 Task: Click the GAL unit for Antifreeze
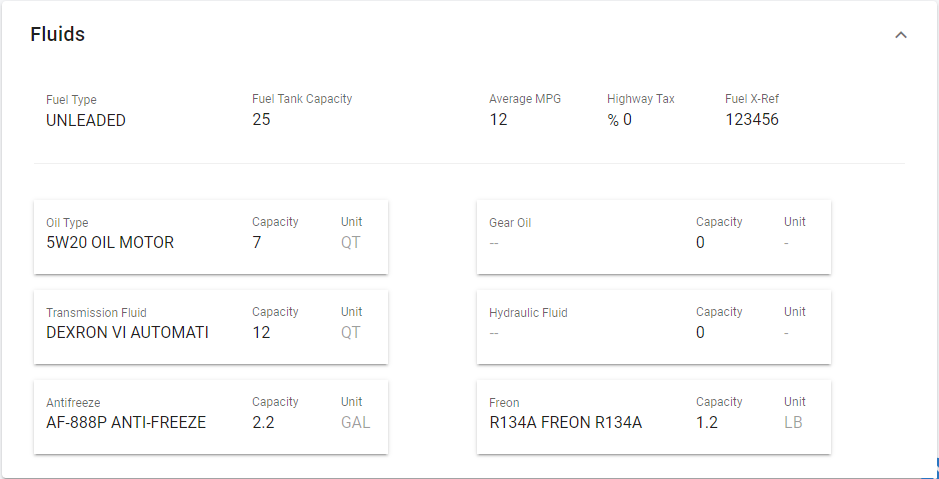pos(355,423)
